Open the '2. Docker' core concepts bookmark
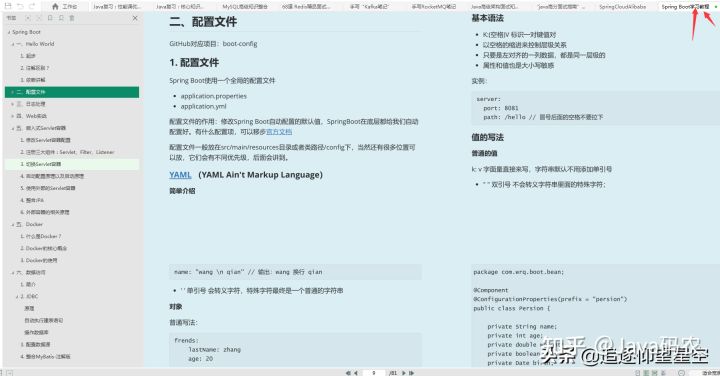The height and width of the screenshot is (376, 720). (44, 248)
